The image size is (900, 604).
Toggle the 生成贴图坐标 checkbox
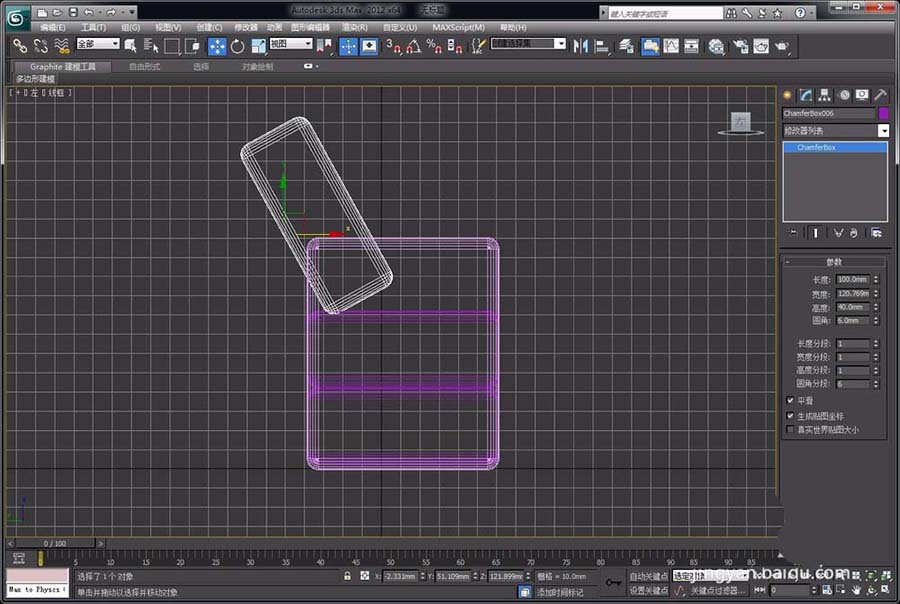[790, 415]
